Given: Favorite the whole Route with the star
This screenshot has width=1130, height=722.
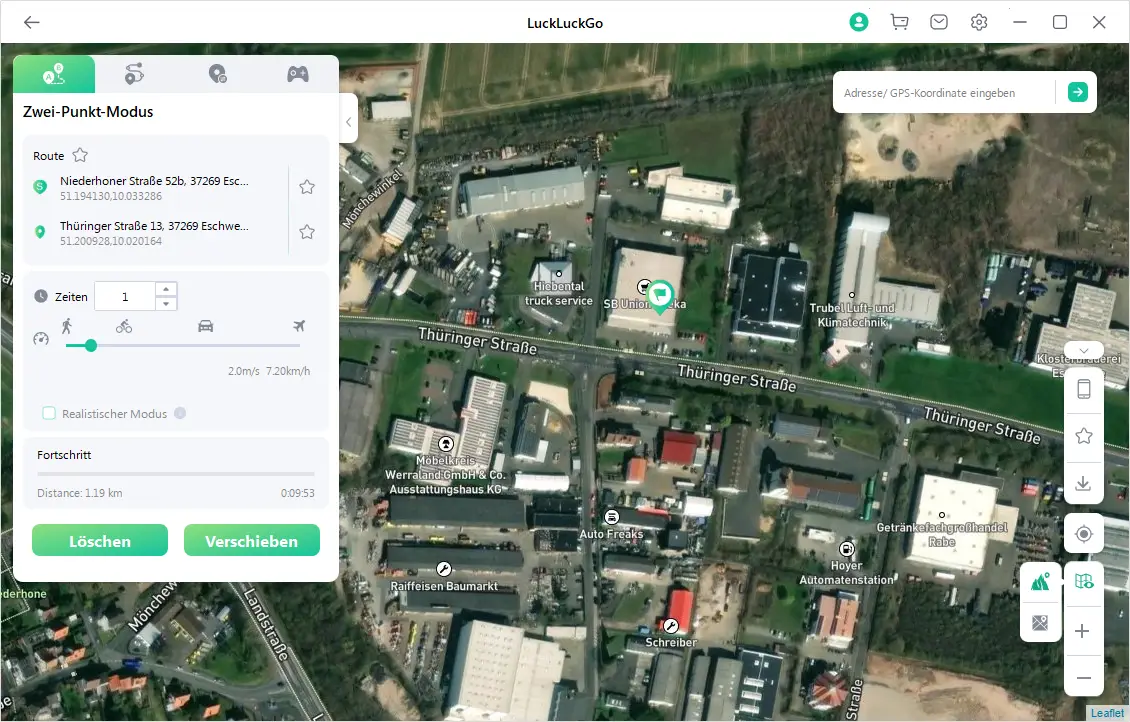Looking at the screenshot, I should click(x=80, y=155).
